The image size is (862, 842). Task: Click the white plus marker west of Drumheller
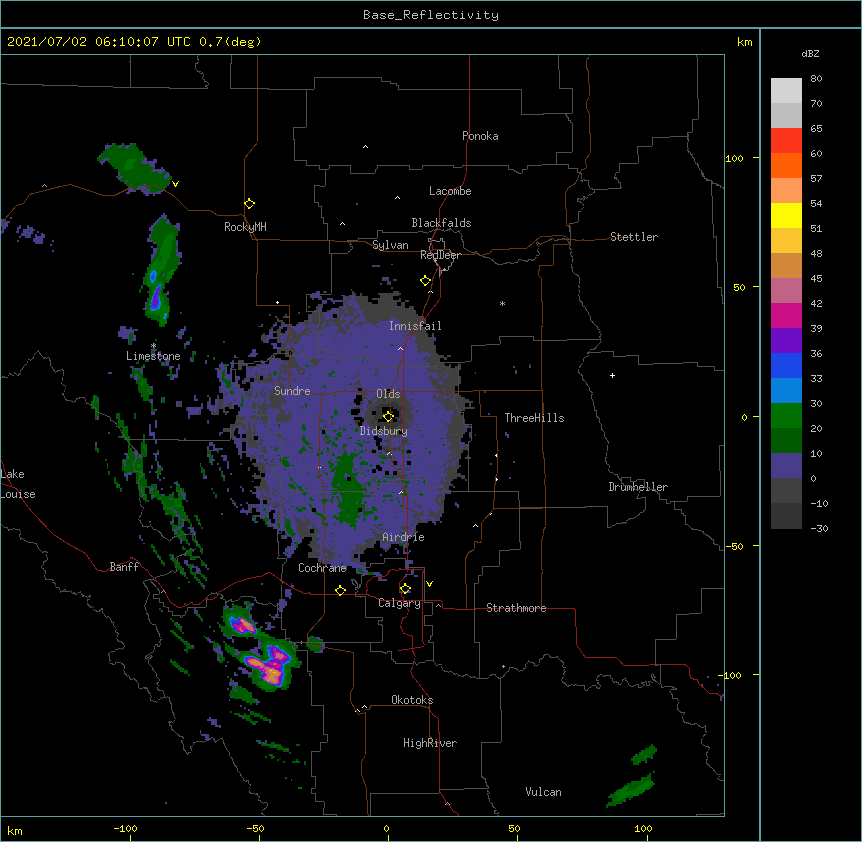point(612,375)
